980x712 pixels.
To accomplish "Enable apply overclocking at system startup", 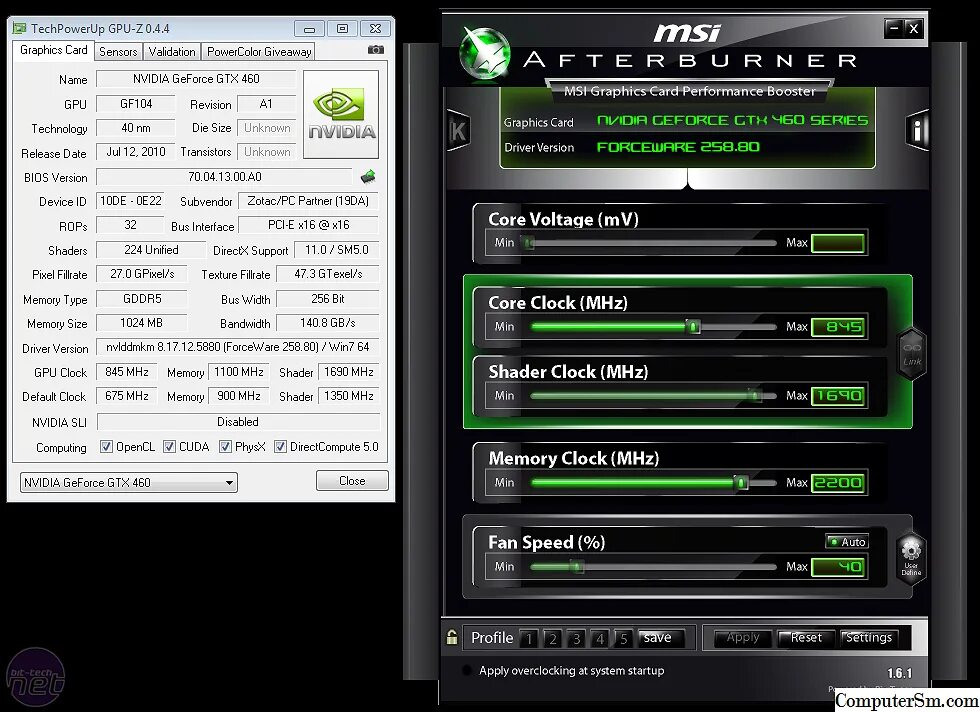I will click(466, 670).
